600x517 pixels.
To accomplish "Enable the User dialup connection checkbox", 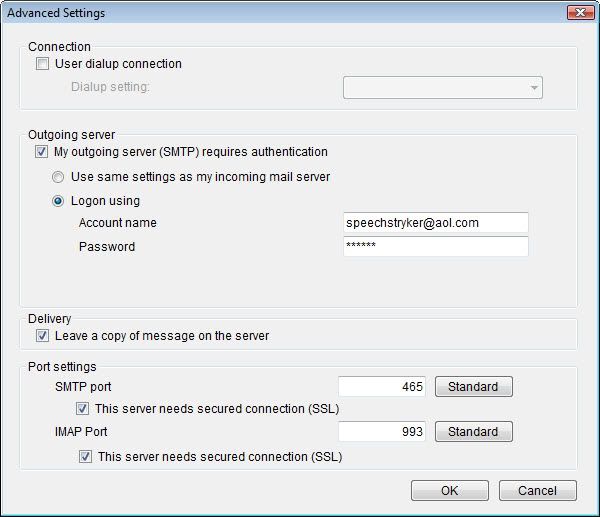I will pyautogui.click(x=42, y=64).
